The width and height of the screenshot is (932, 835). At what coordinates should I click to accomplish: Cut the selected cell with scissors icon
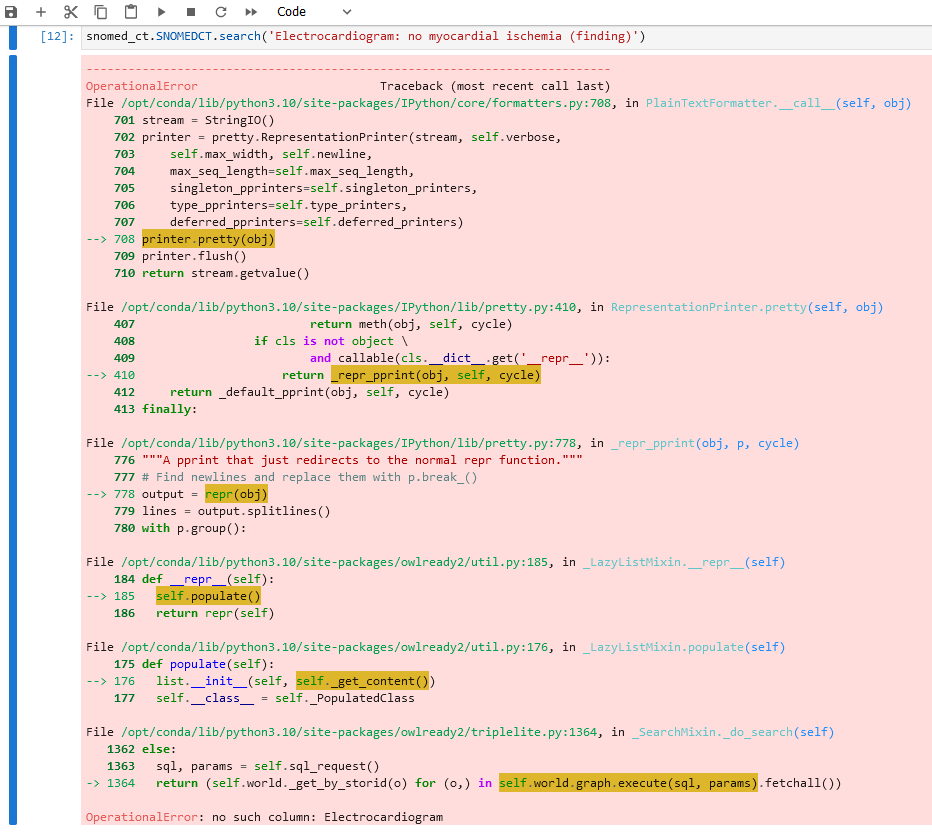(71, 12)
